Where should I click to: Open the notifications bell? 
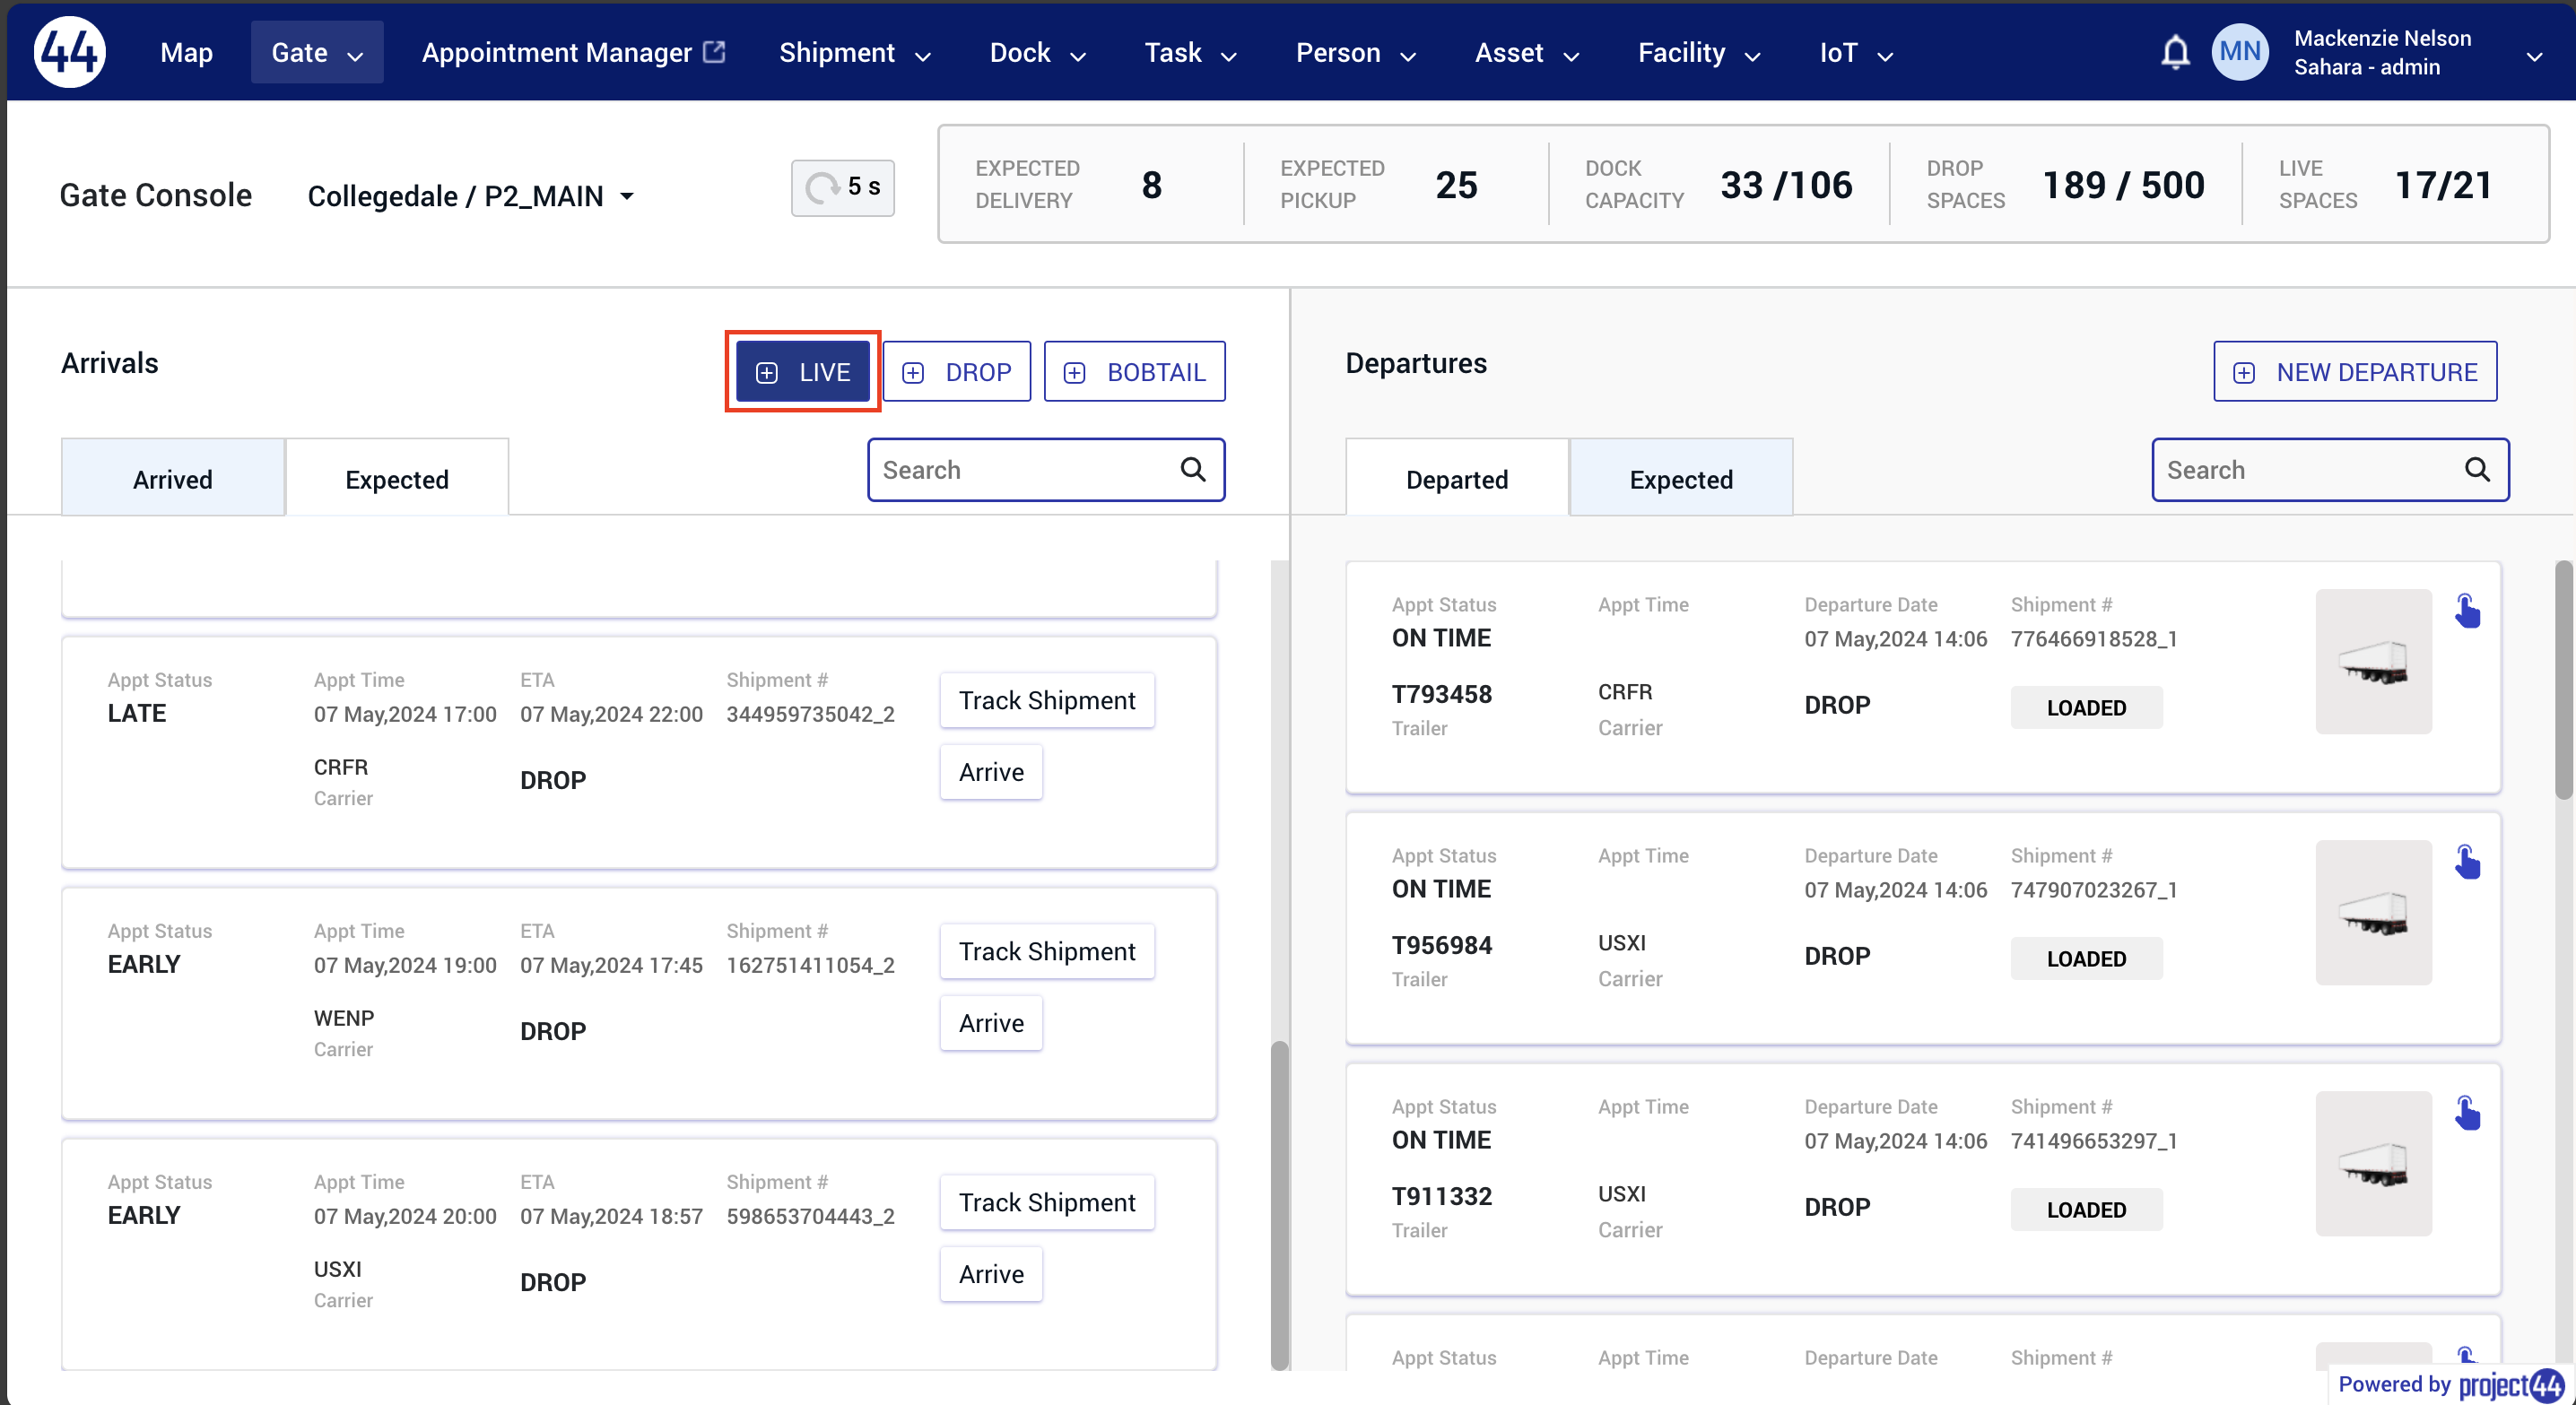tap(2175, 52)
